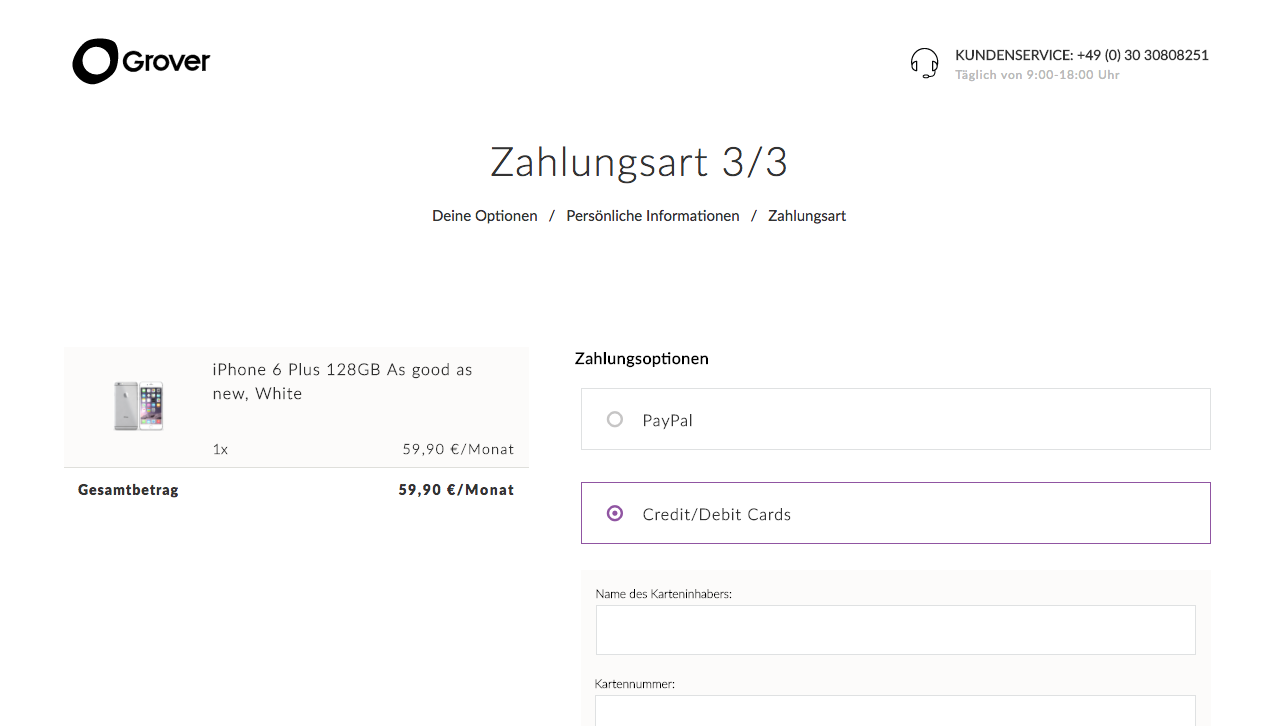Click the PayPal option label
This screenshot has height=726, width=1280.
pos(668,420)
